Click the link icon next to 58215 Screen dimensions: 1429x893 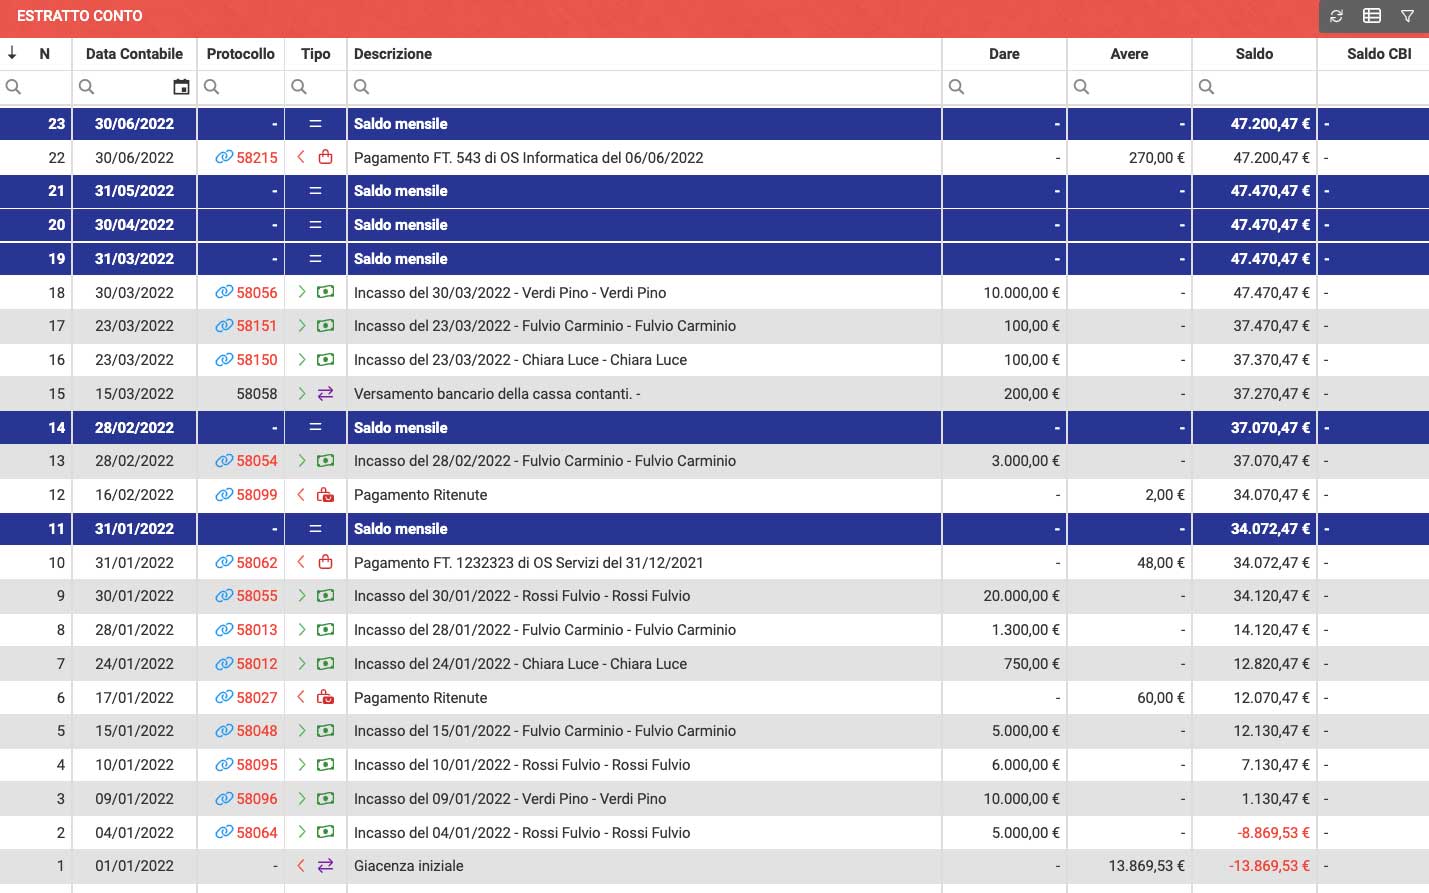(x=224, y=157)
